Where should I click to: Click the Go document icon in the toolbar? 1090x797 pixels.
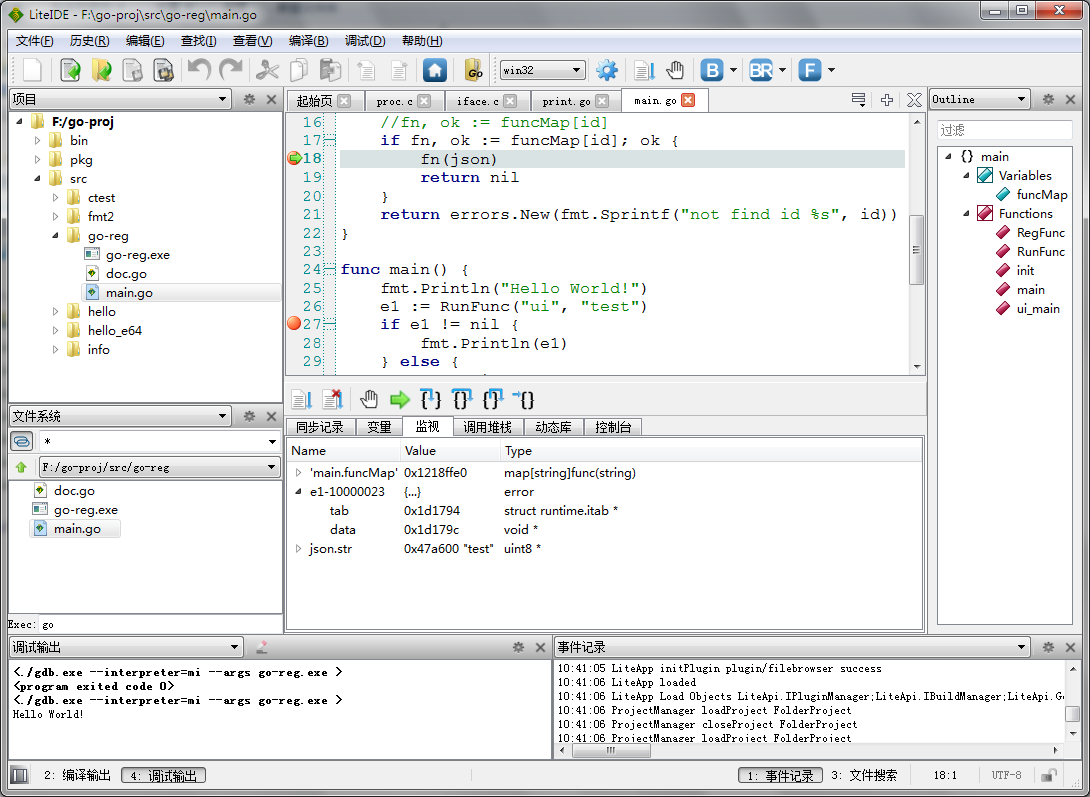[x=474, y=70]
